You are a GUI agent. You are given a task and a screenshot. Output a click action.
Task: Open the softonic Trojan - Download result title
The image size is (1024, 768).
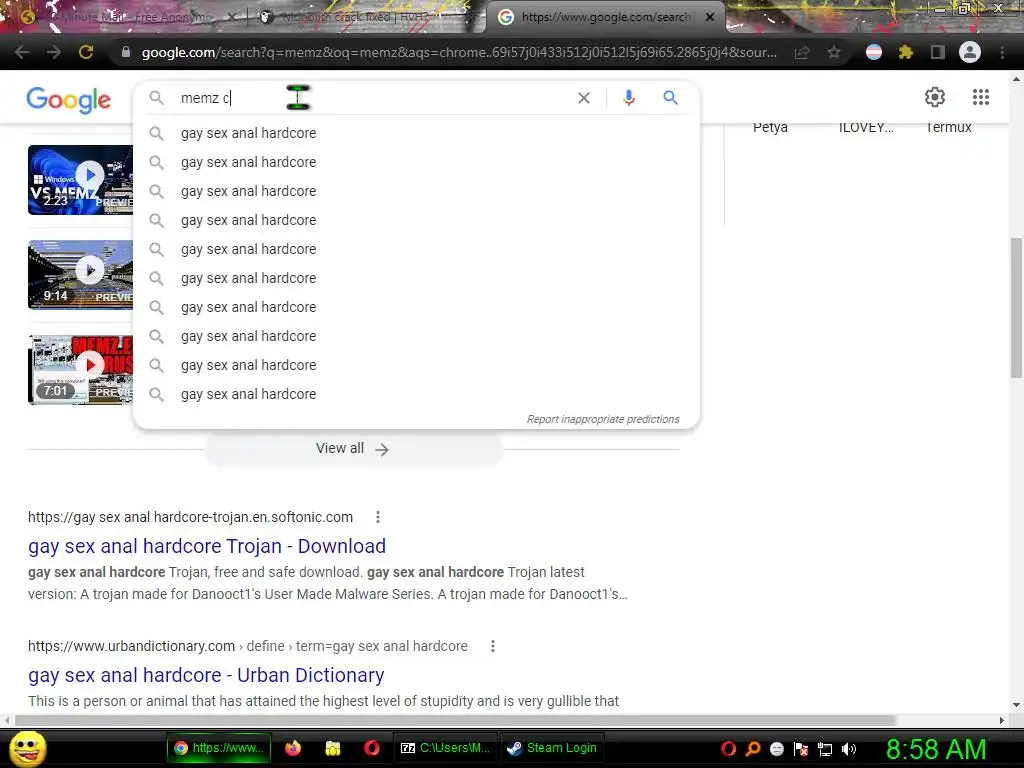[x=207, y=546]
